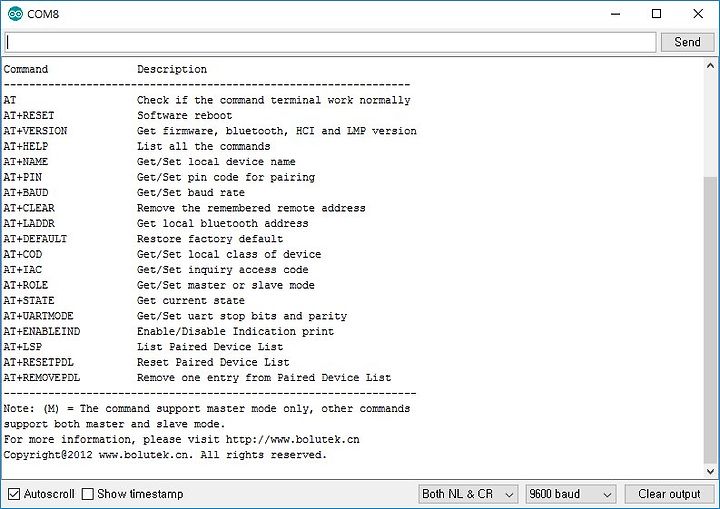Close the COM8 serial monitor window
This screenshot has height=509, width=720.
click(x=698, y=14)
